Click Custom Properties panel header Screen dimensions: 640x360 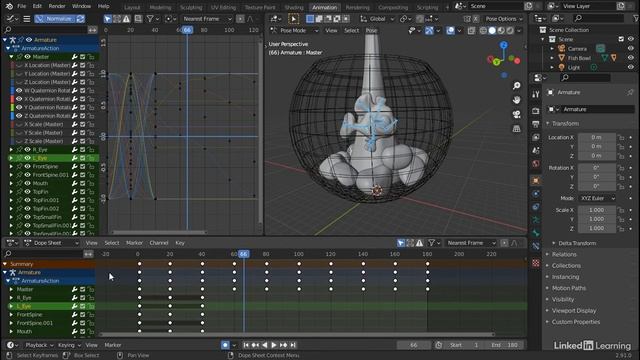[576, 322]
